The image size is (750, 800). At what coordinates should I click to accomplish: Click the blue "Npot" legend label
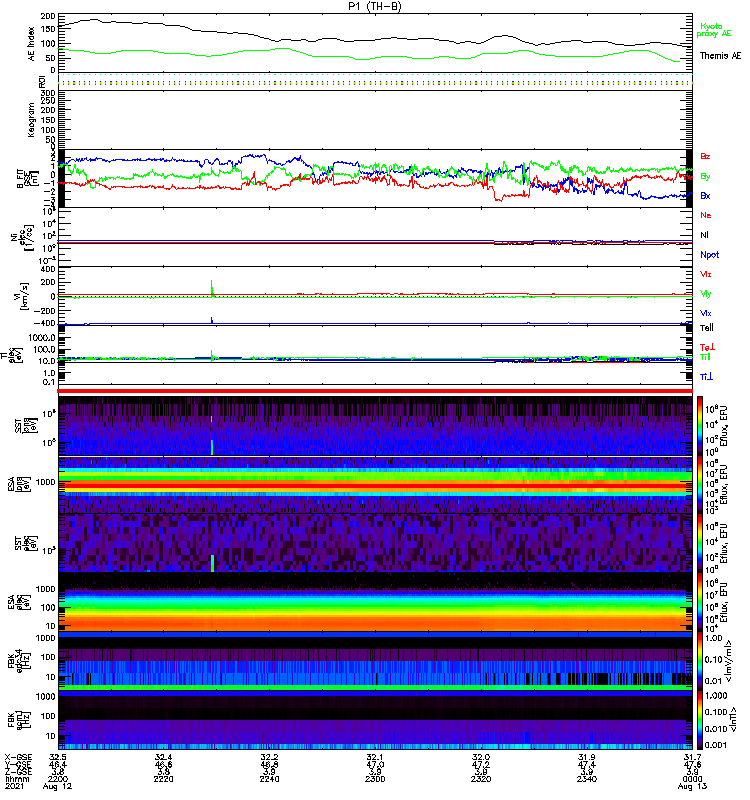pos(710,255)
